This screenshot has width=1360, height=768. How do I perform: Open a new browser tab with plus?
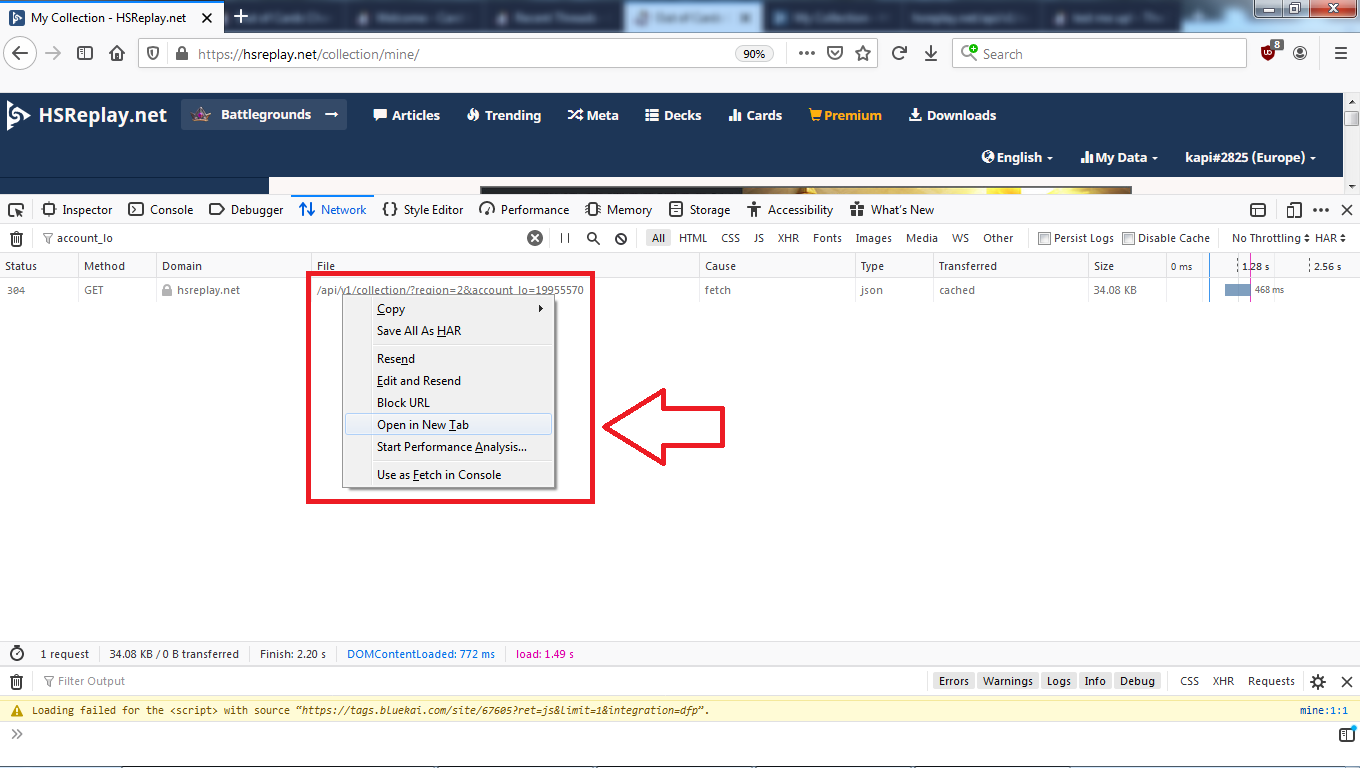point(240,17)
